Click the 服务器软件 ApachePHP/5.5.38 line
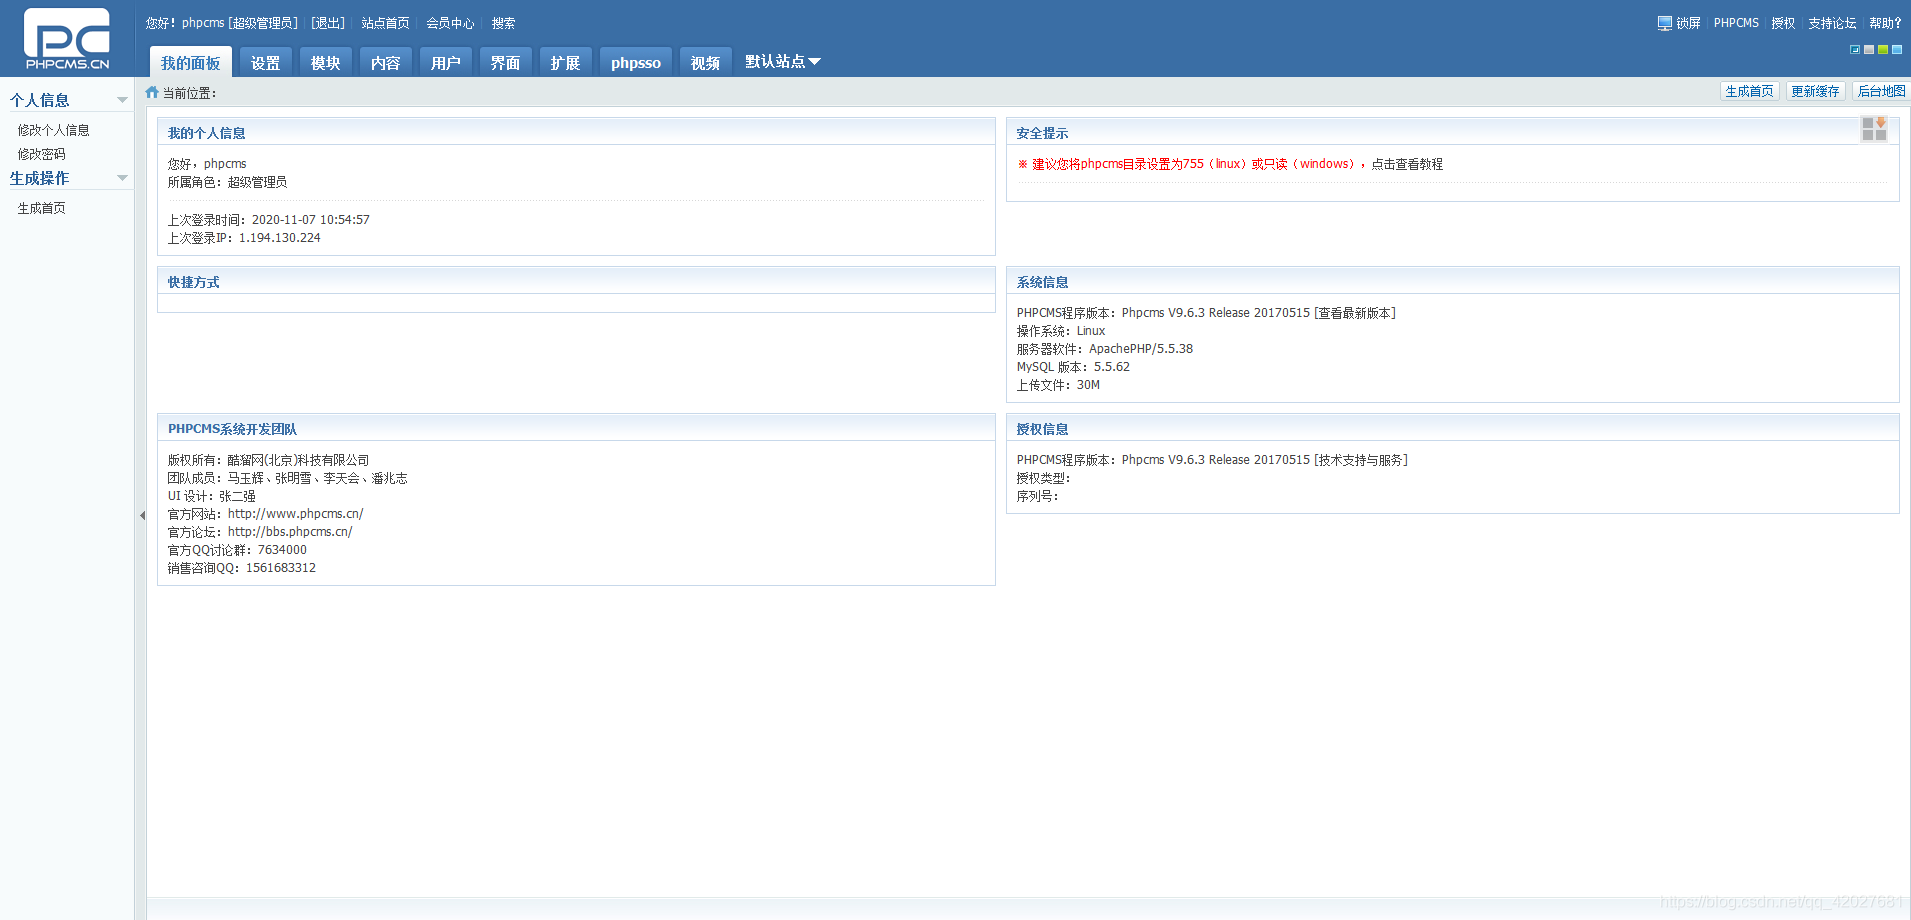The width and height of the screenshot is (1911, 920). 1105,349
